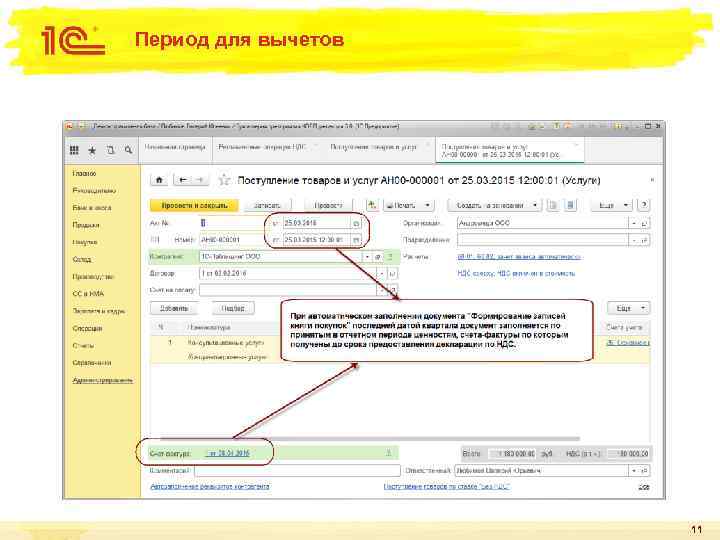Viewport: 720px width, 540px height.
Task: Expand the Ответственный dropdown list
Action: pos(634,471)
